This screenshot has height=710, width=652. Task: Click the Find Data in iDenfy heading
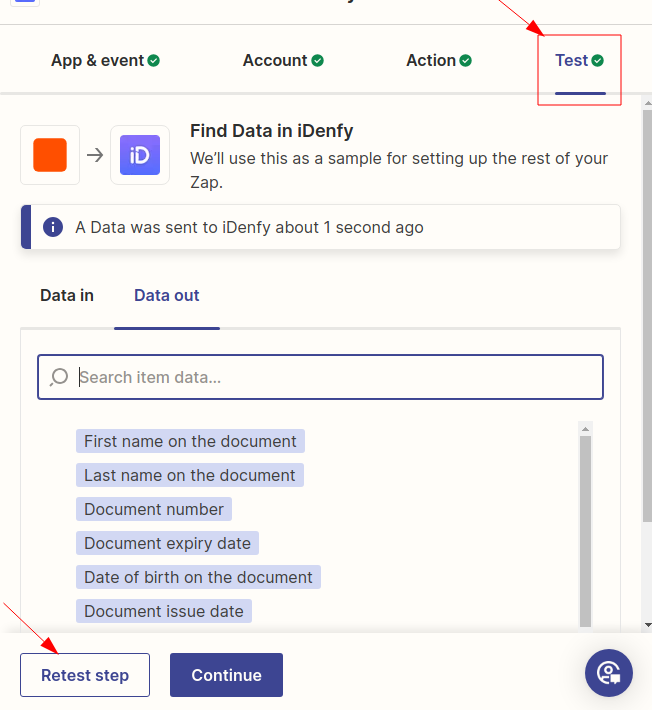(x=271, y=131)
